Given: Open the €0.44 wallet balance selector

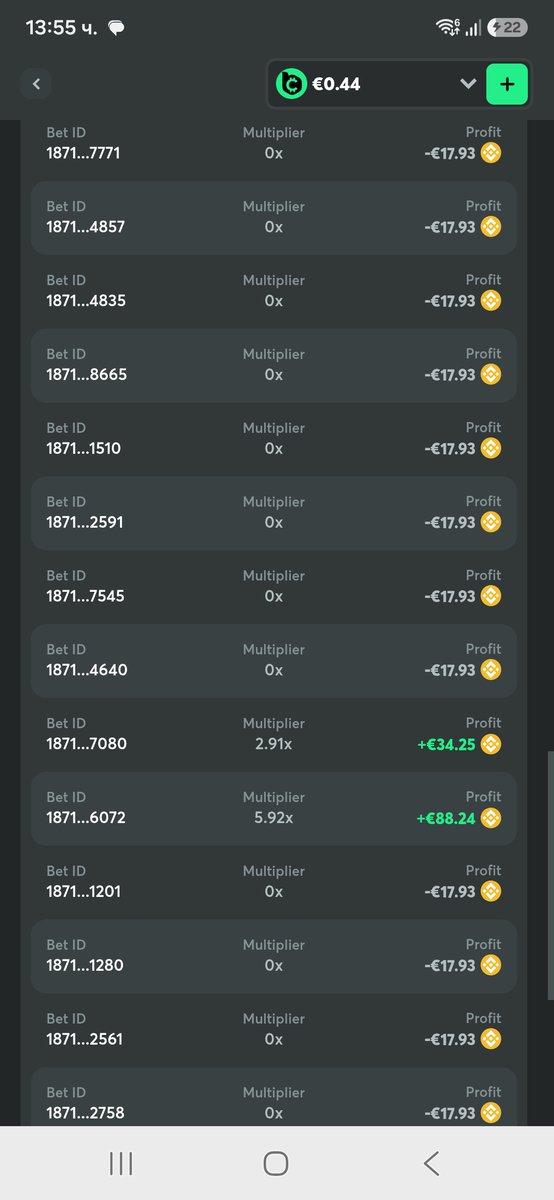Looking at the screenshot, I should point(377,84).
